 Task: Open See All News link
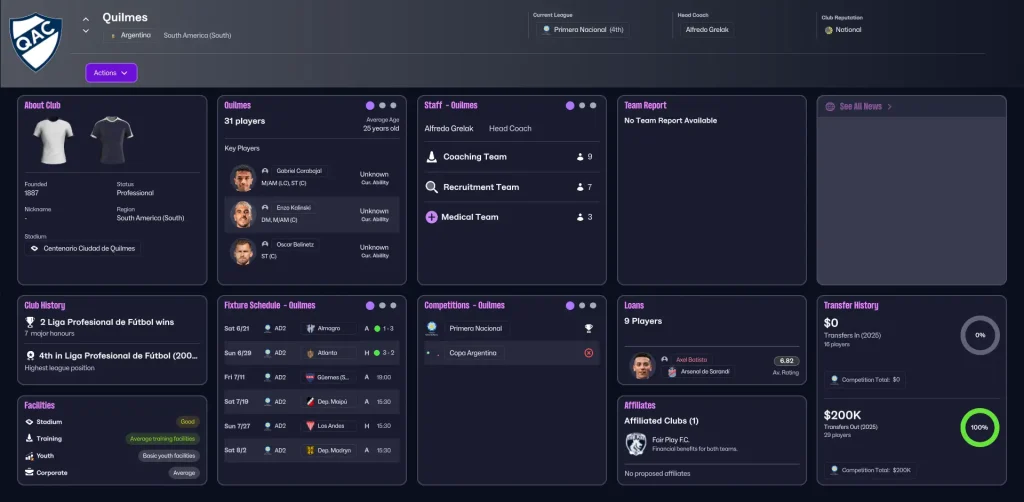[866, 106]
